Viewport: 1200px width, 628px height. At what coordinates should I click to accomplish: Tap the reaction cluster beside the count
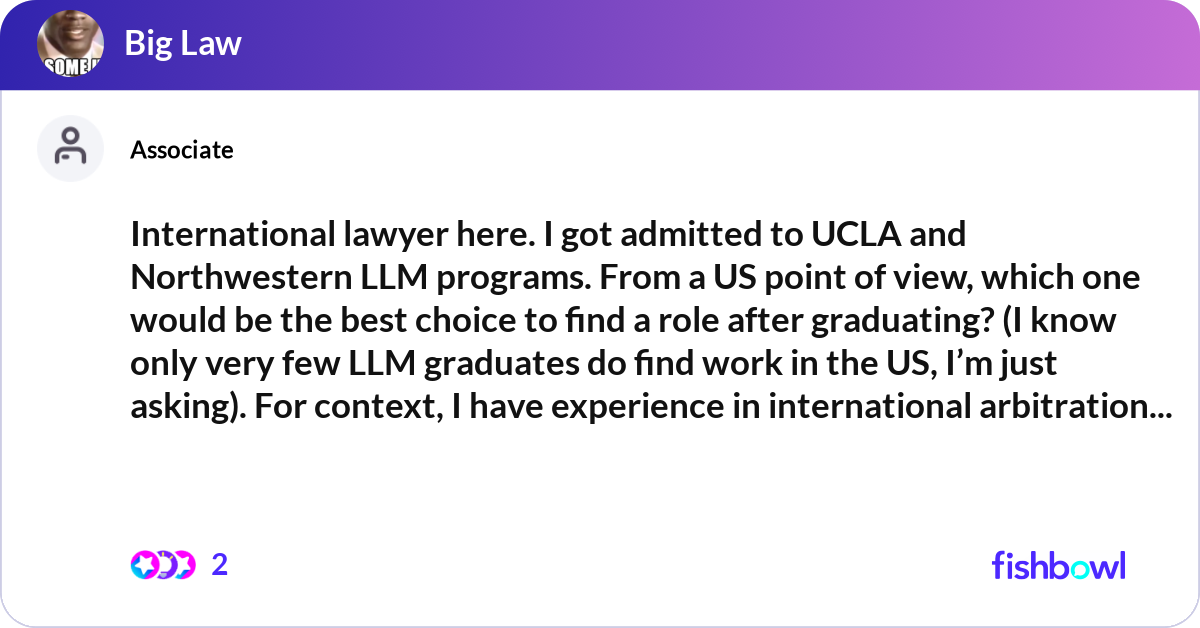click(165, 565)
